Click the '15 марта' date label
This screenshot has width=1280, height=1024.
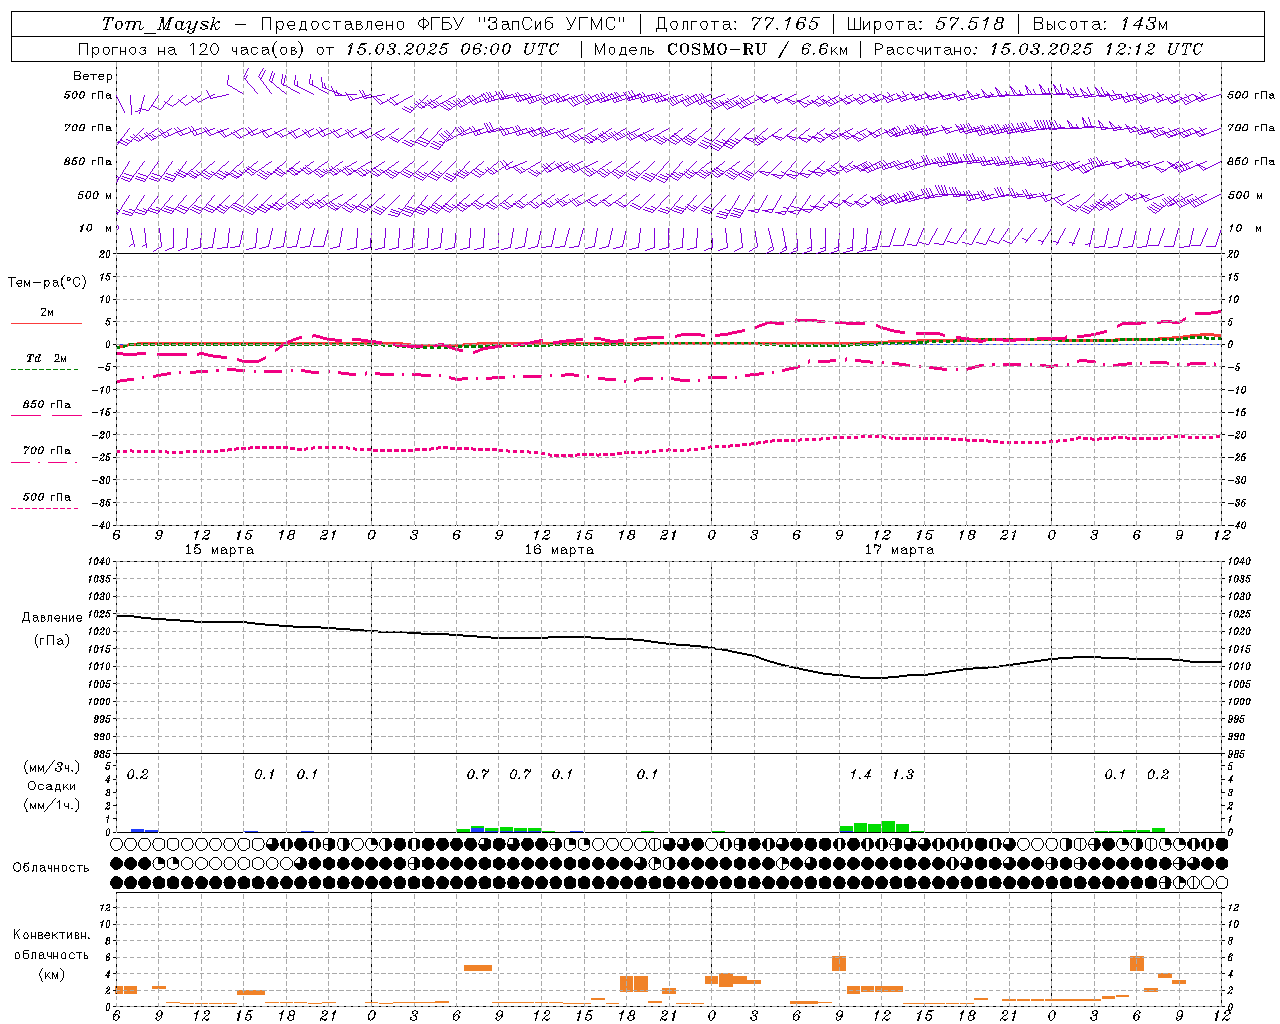click(x=219, y=550)
